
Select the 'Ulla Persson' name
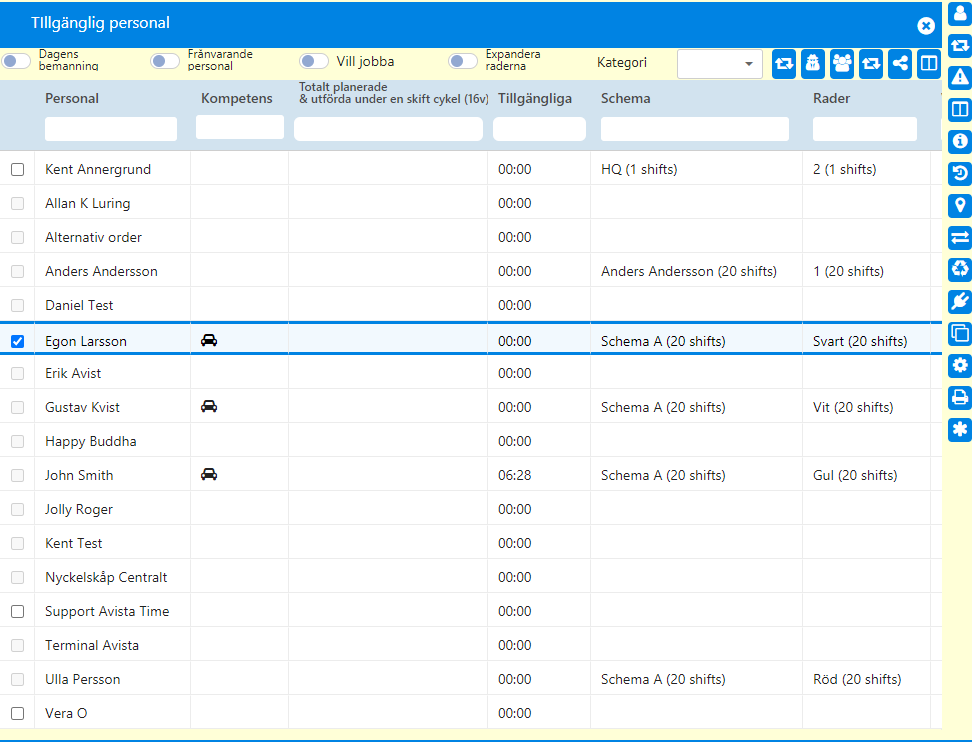(x=82, y=679)
